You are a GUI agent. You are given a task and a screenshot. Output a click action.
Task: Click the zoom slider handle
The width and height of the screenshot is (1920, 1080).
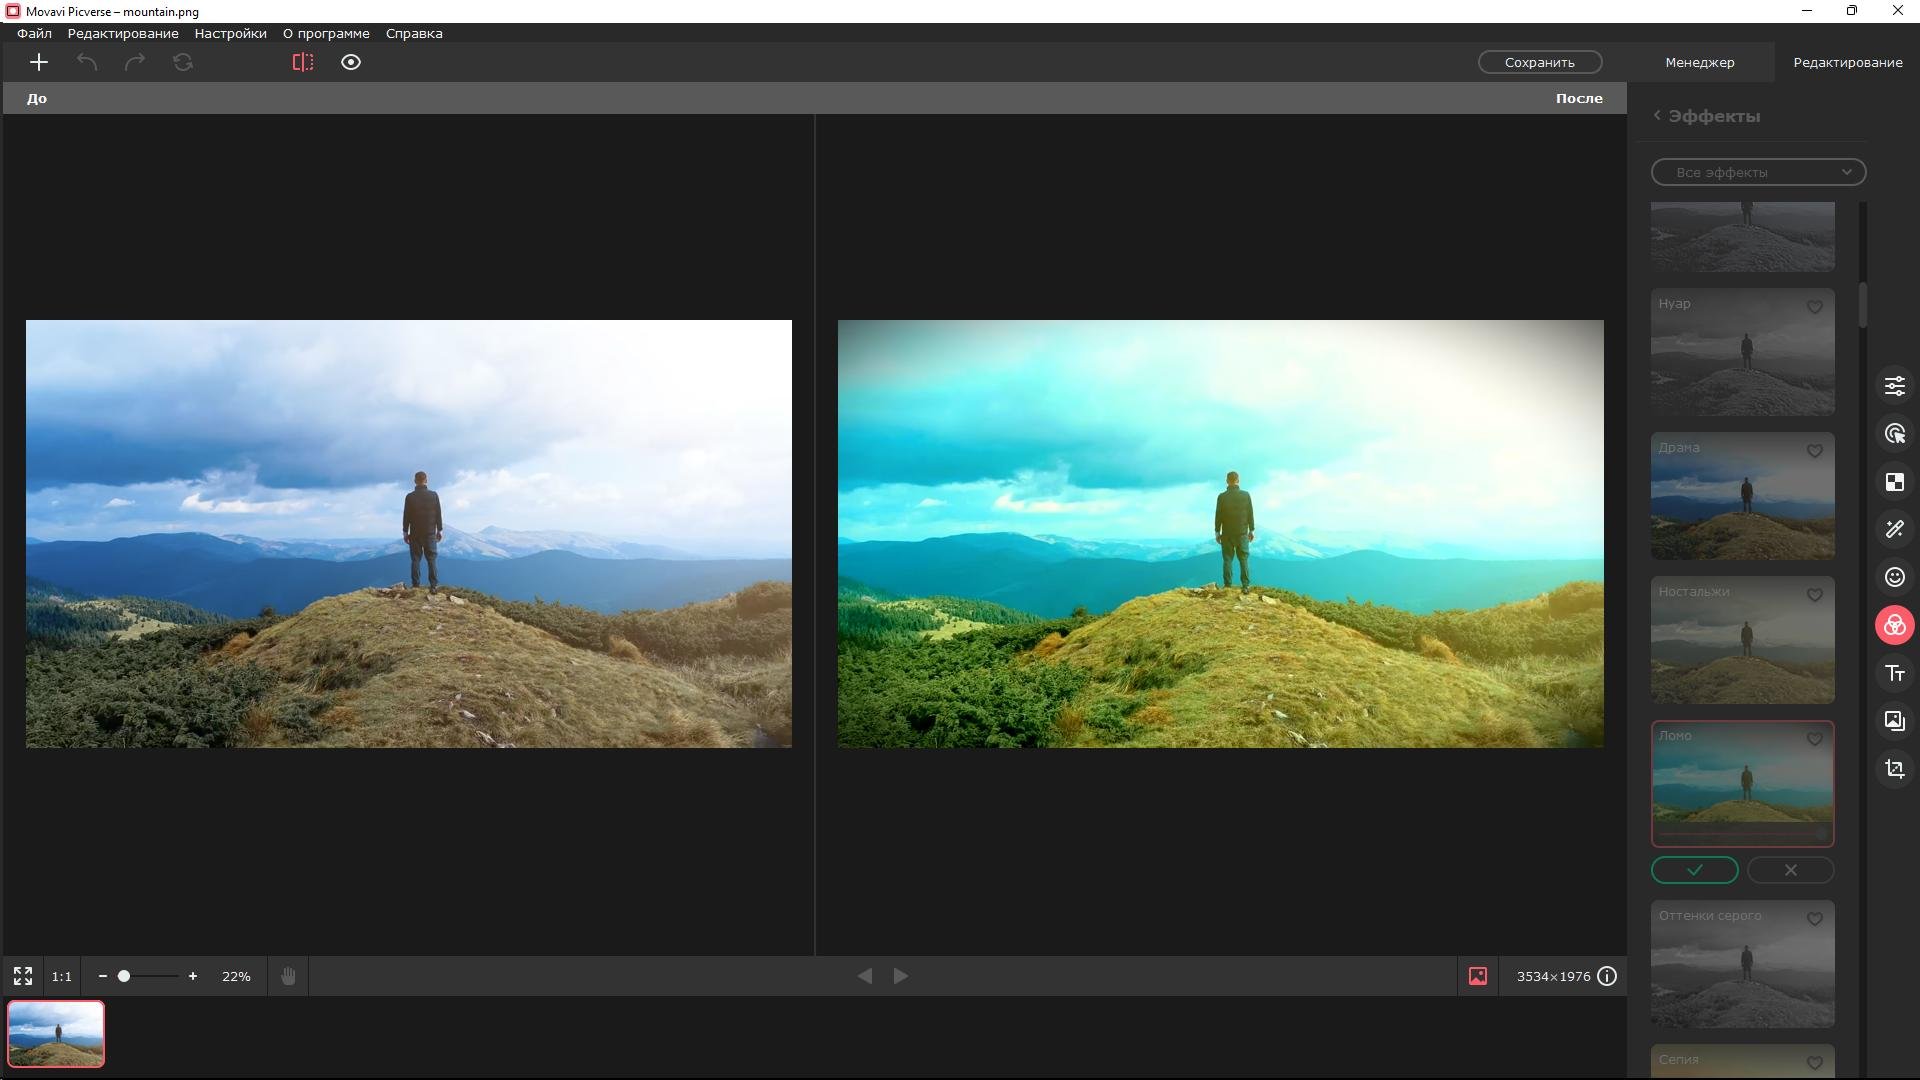pos(124,976)
